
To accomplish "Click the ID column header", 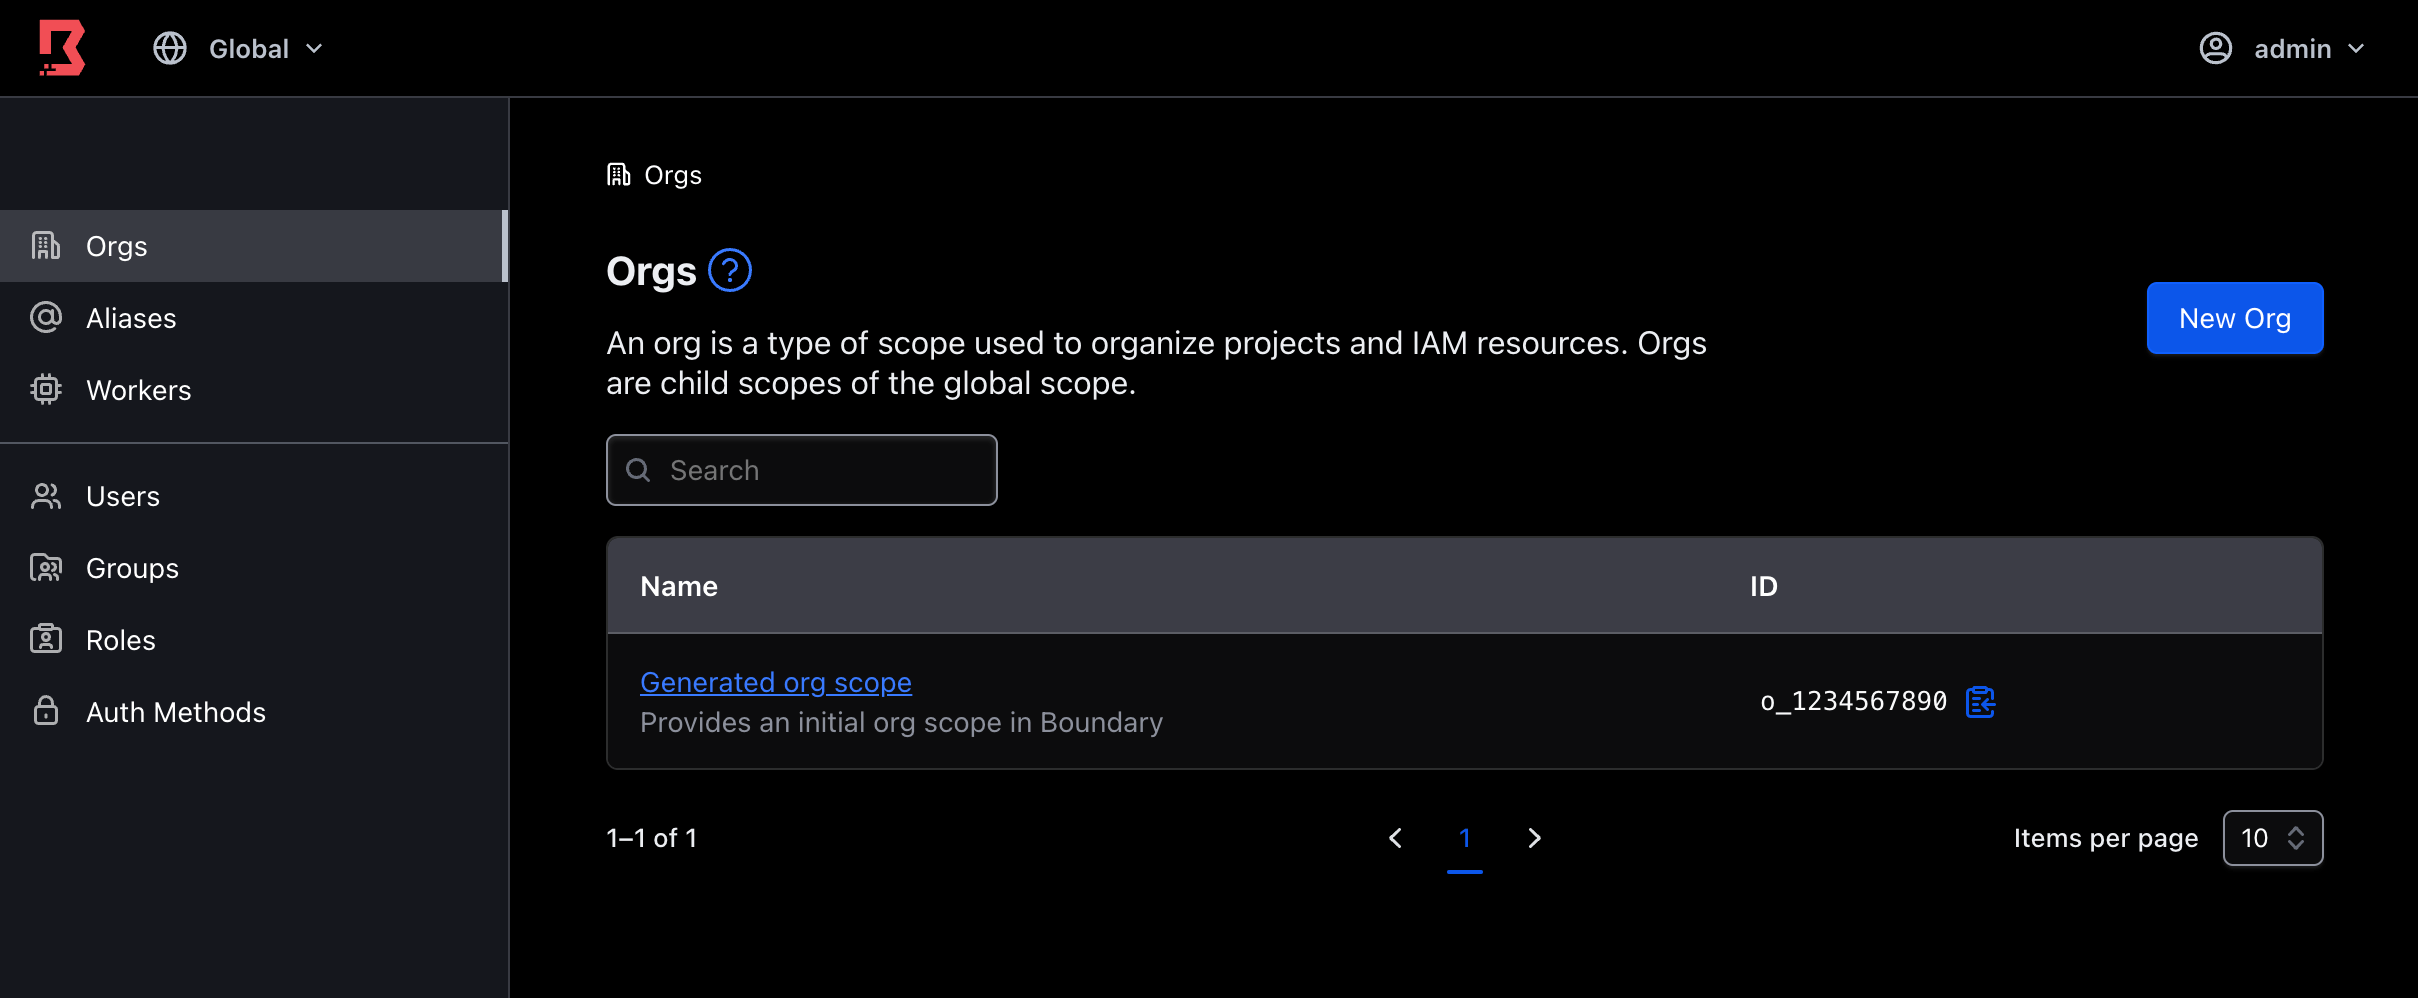I will click(x=1764, y=586).
